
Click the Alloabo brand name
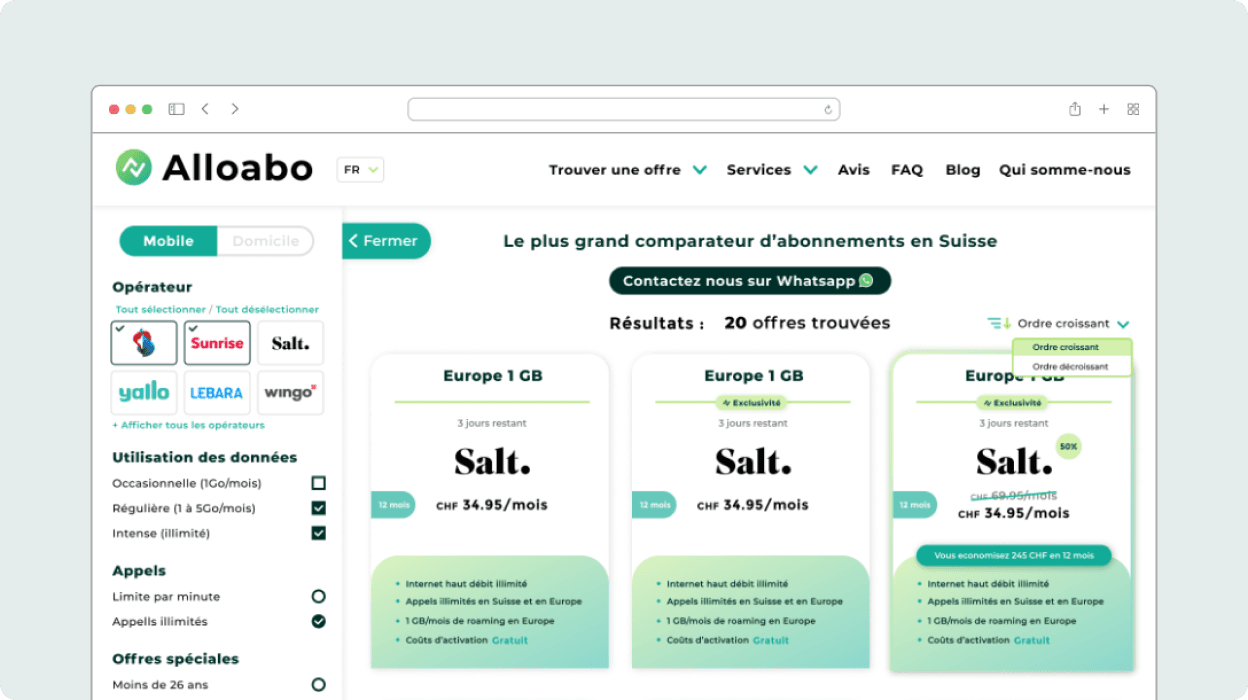(238, 168)
